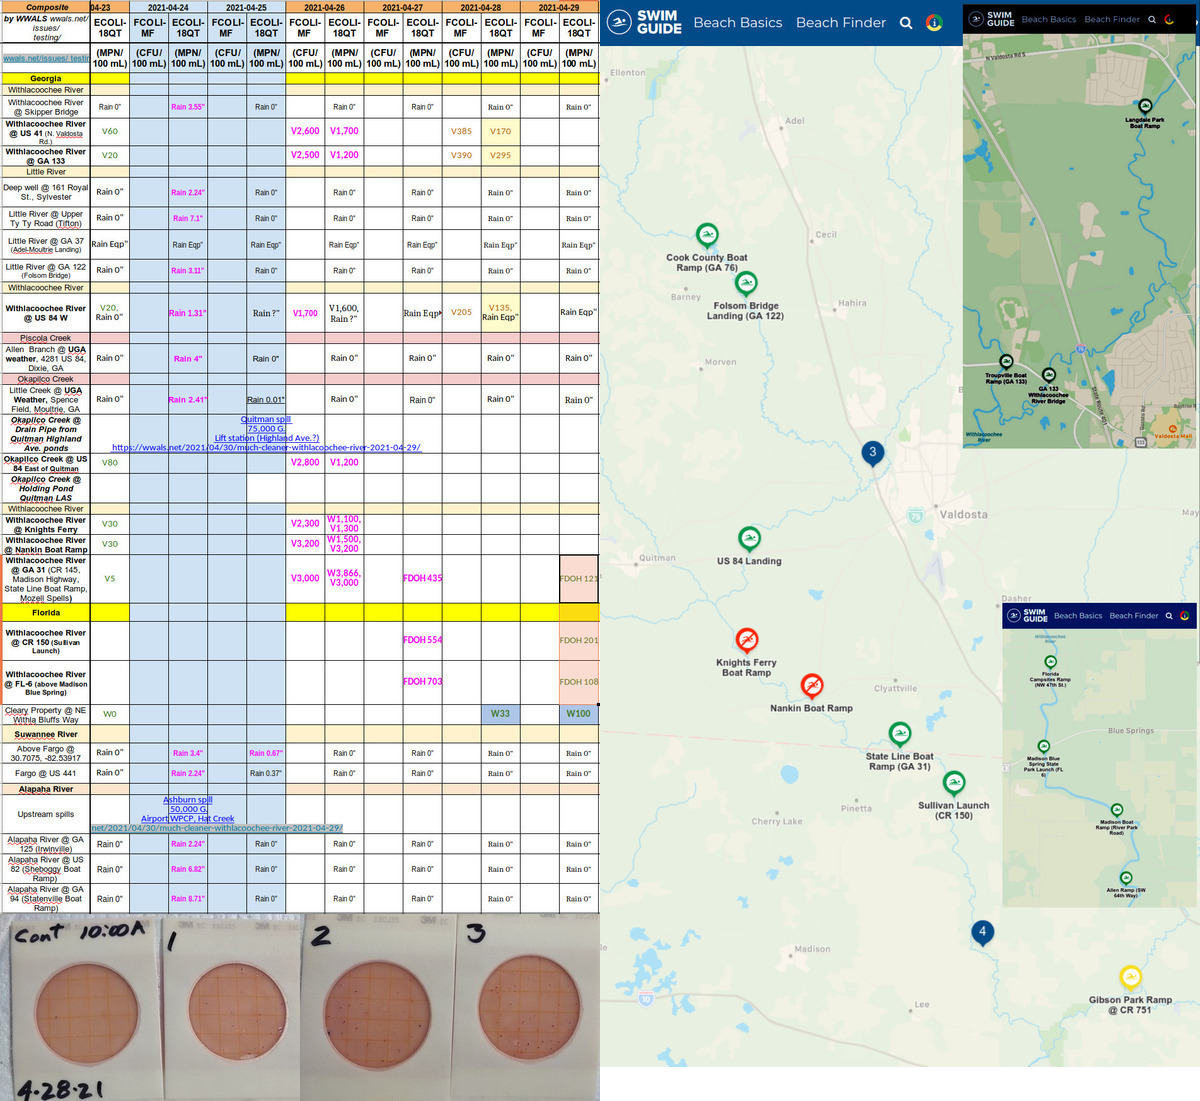The image size is (1200, 1101).
Task: Open the Quitman spill 75,000 G. link
Action: [x=266, y=424]
